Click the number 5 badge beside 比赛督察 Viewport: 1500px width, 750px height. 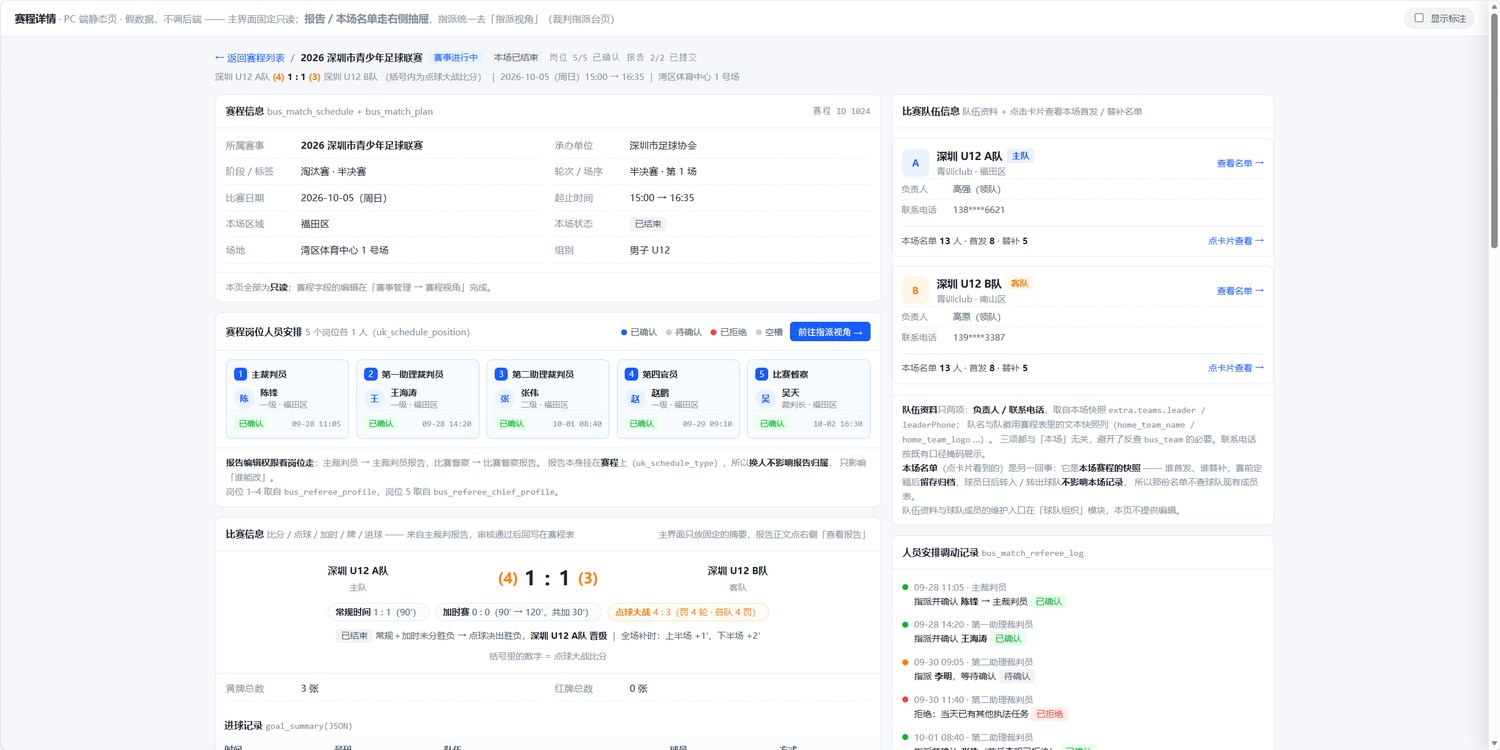(x=761, y=374)
